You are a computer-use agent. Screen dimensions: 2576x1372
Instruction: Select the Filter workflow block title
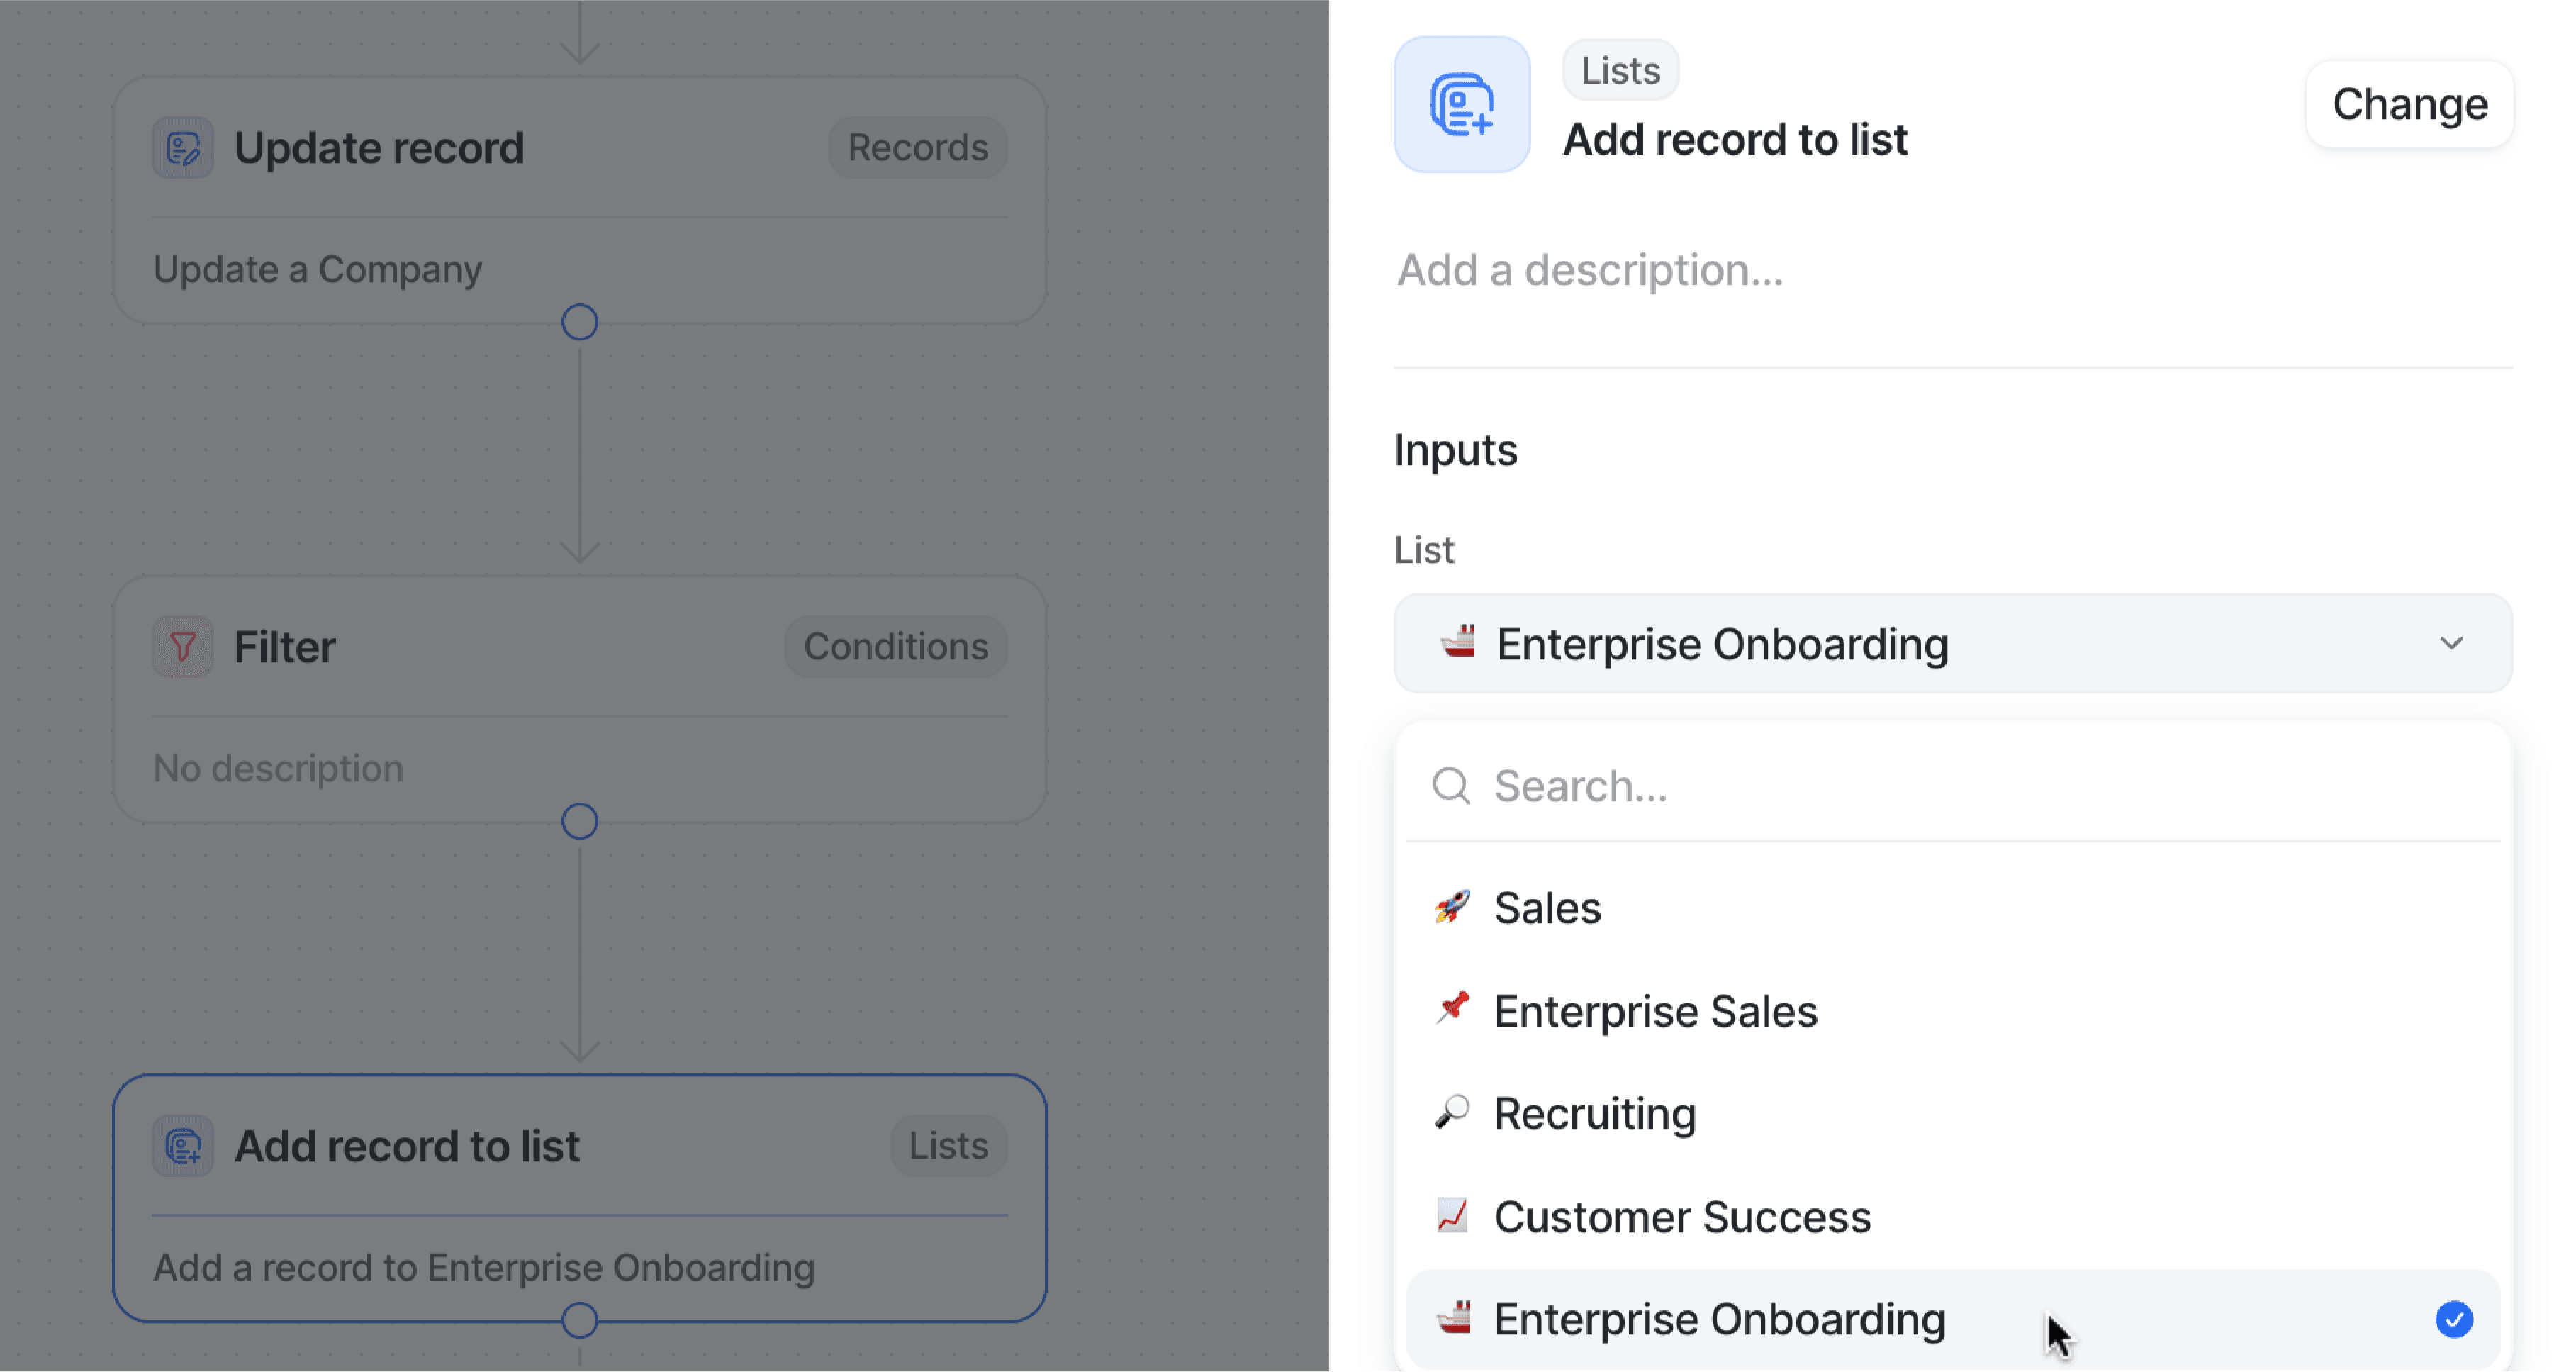click(x=284, y=647)
